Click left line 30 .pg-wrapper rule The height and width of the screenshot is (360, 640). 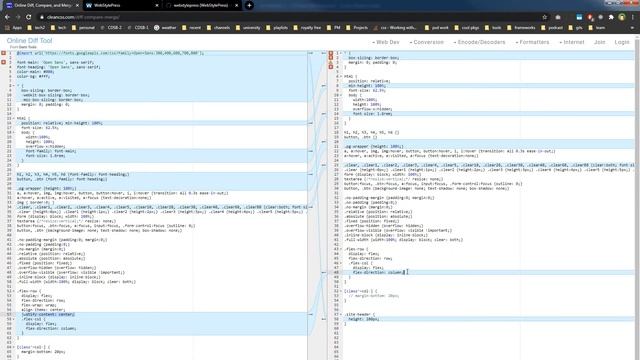point(47,189)
